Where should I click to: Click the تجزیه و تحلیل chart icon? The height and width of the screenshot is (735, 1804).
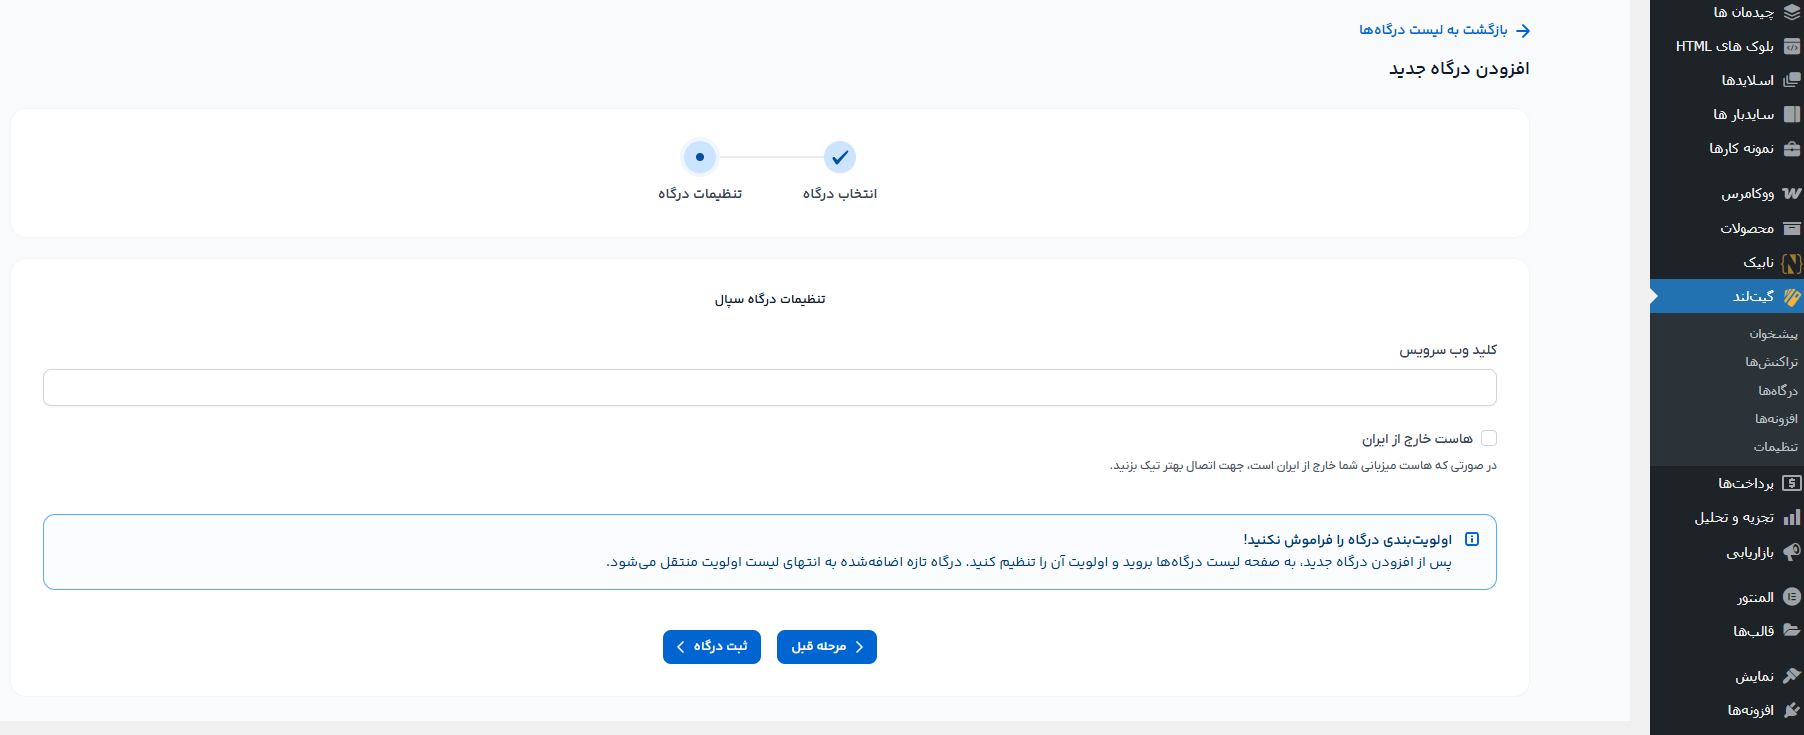1791,517
